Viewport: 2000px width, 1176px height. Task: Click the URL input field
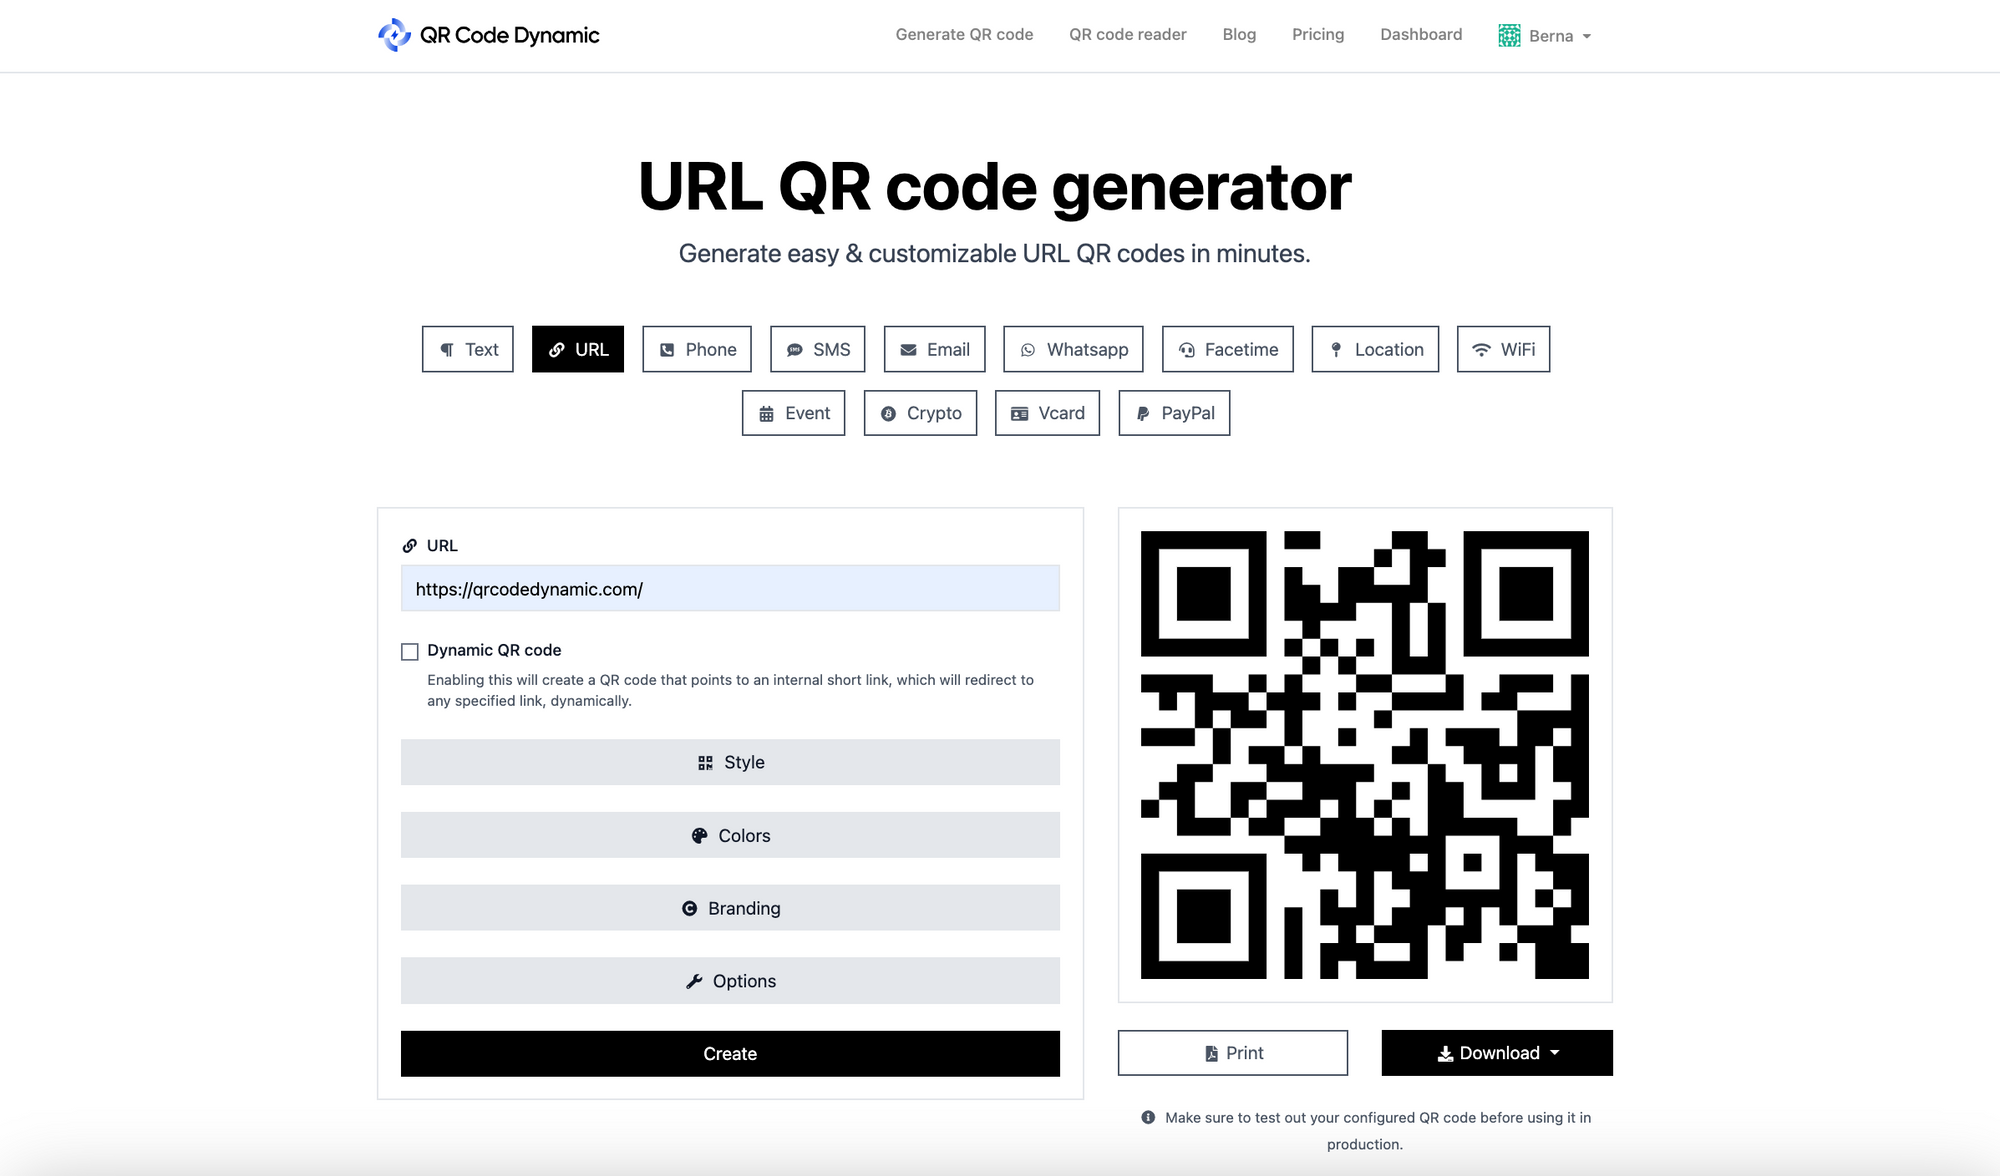click(x=731, y=588)
